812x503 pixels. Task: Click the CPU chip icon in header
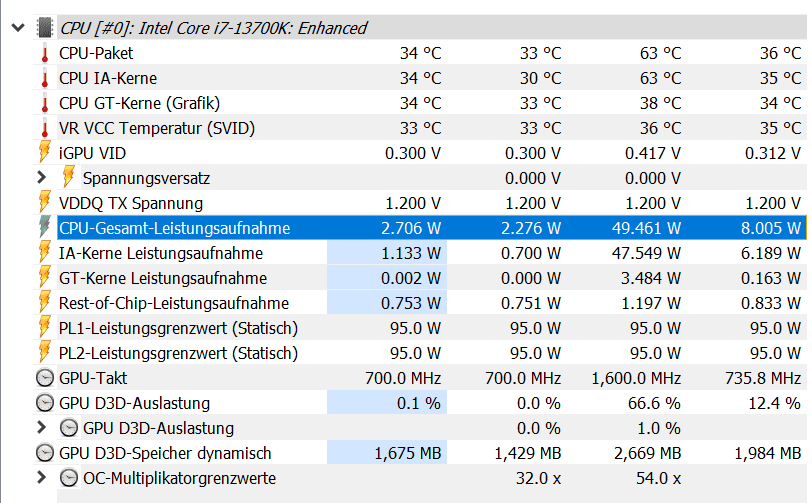(x=46, y=28)
